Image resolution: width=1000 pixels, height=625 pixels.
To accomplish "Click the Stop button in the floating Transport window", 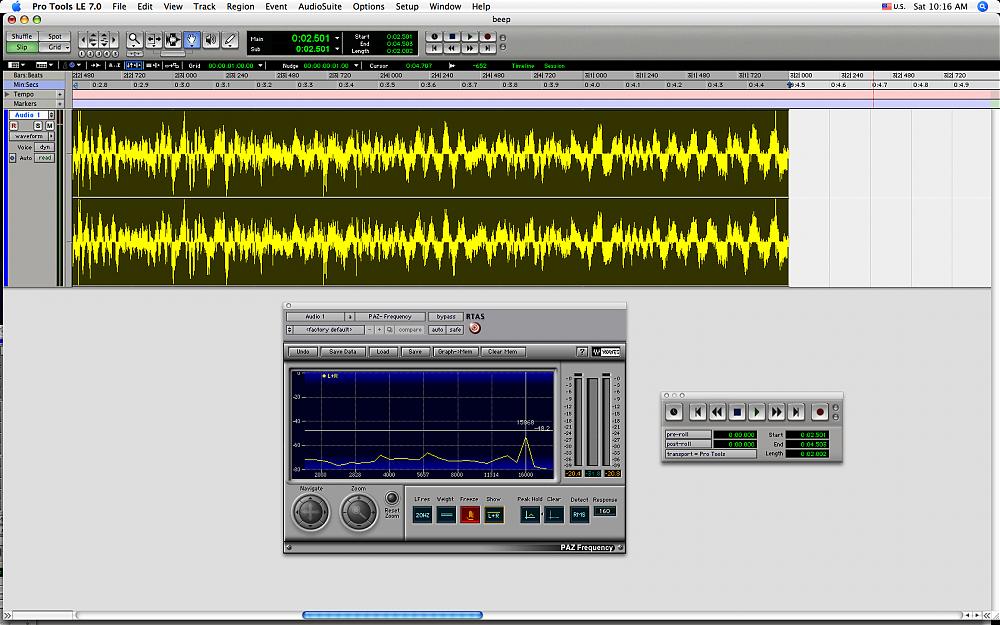I will click(x=737, y=412).
